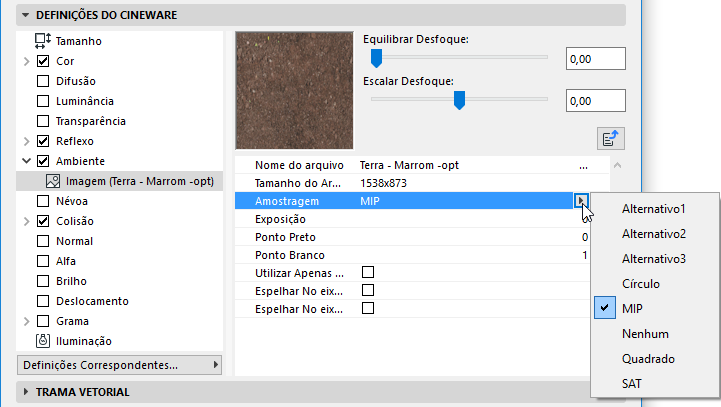
Task: Open the Amostragem dropdown arrow
Action: point(581,201)
